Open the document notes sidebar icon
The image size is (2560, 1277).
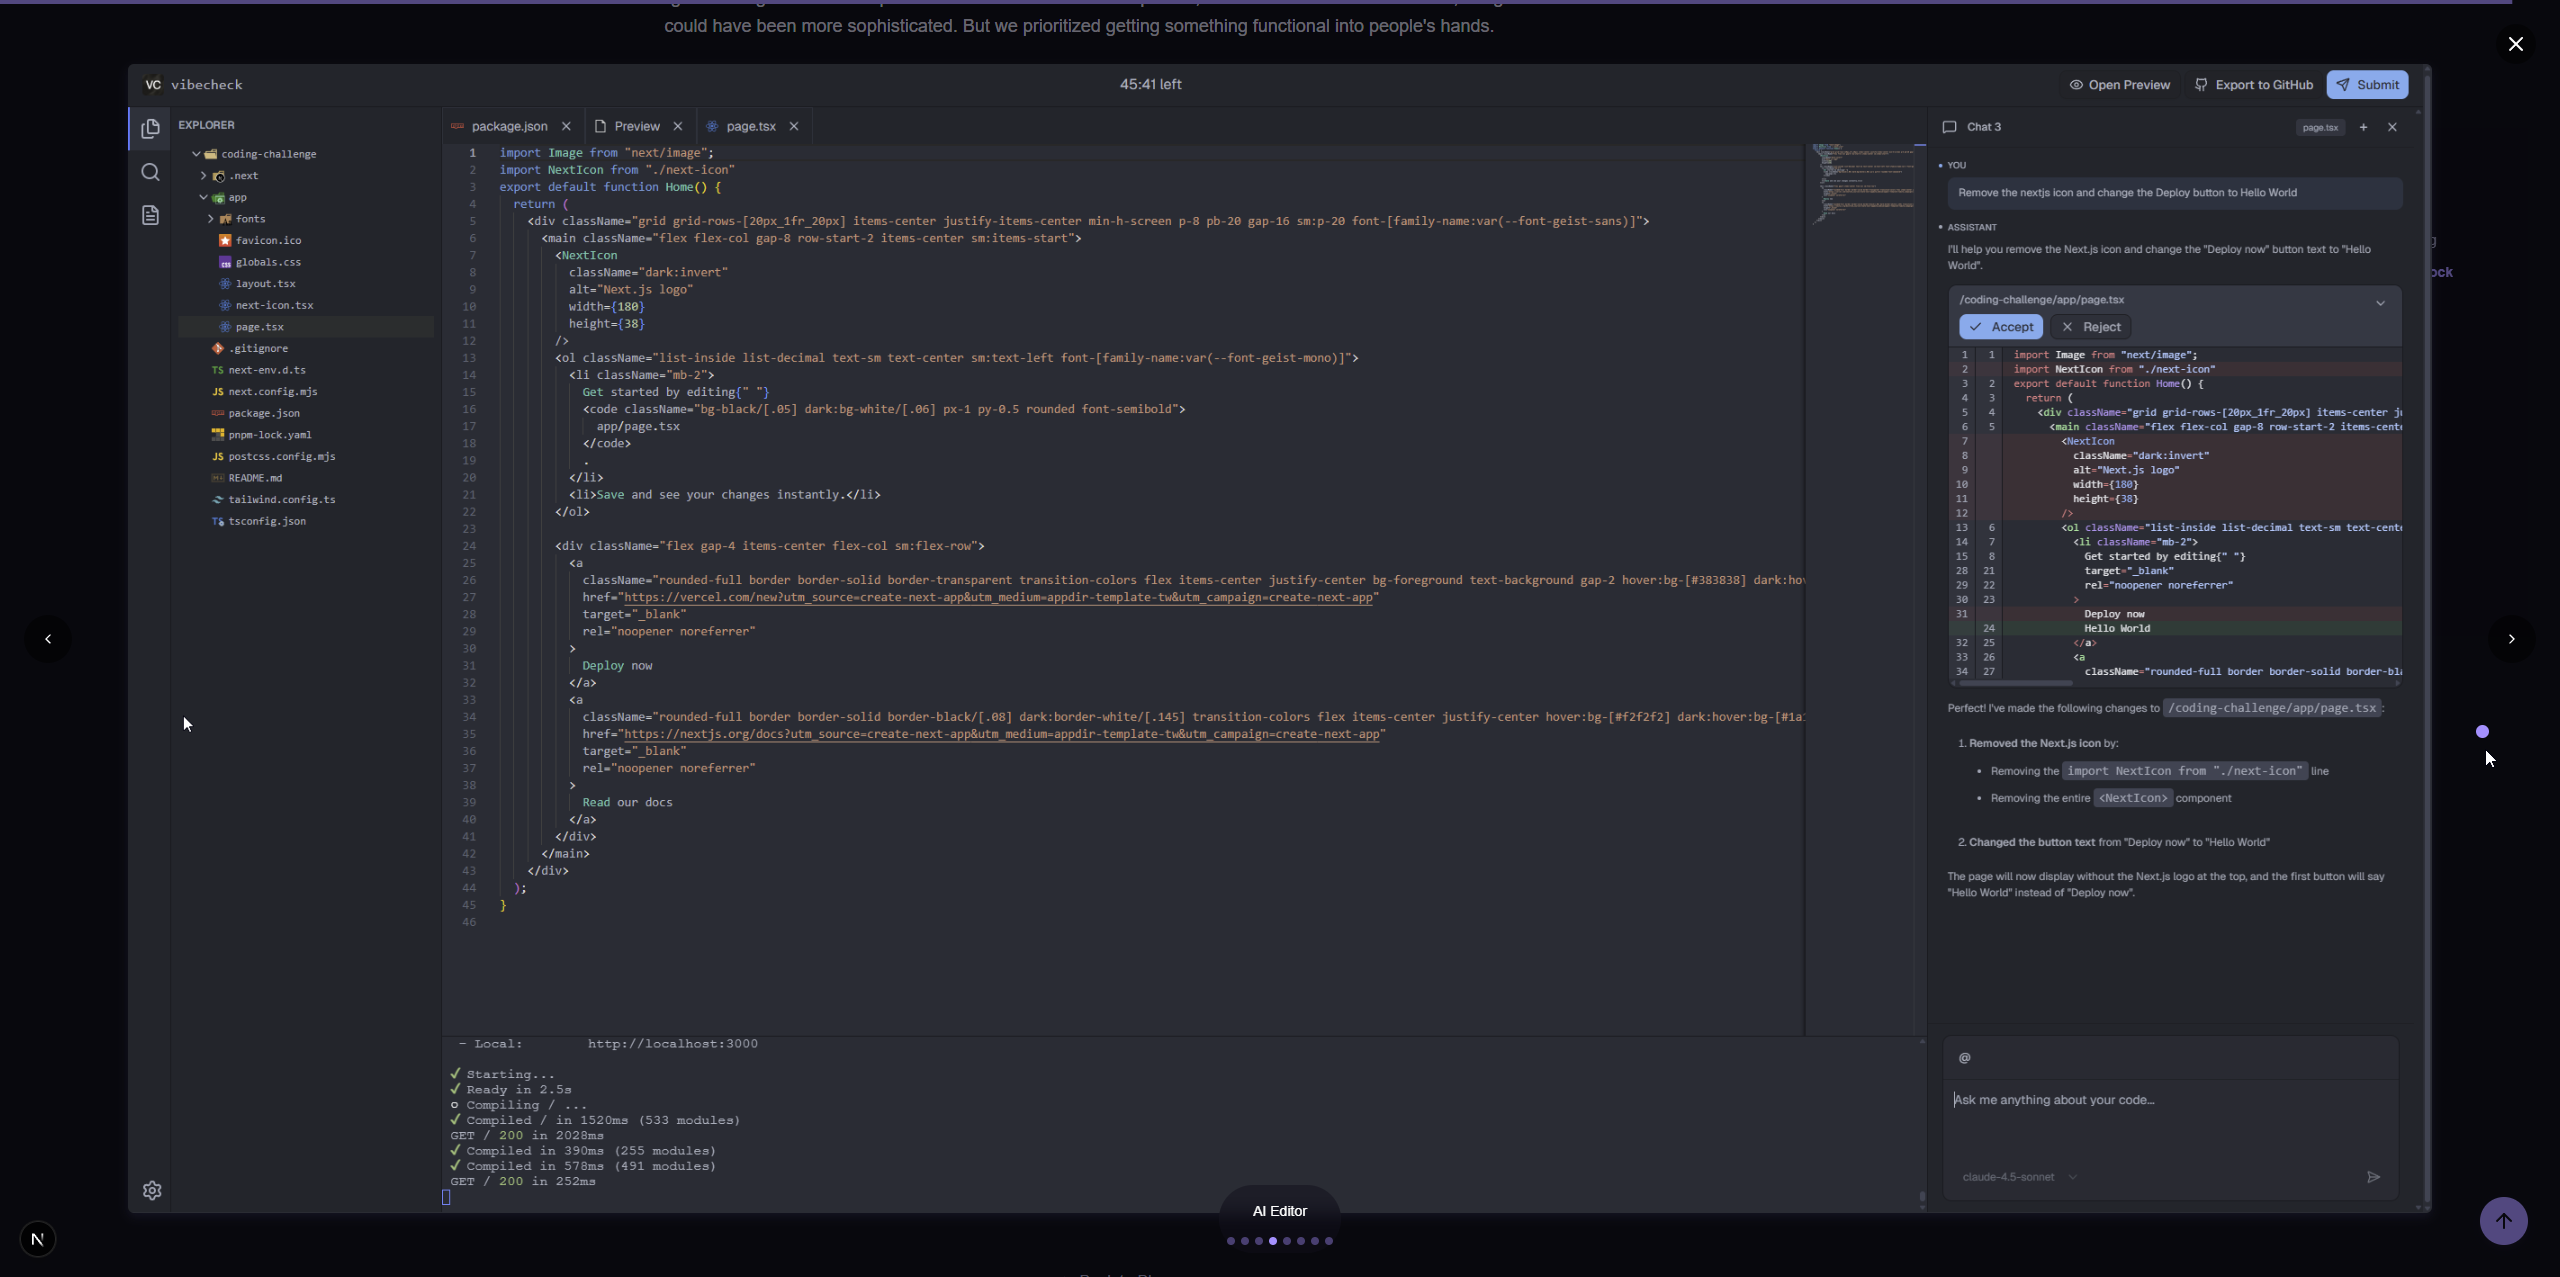[150, 215]
